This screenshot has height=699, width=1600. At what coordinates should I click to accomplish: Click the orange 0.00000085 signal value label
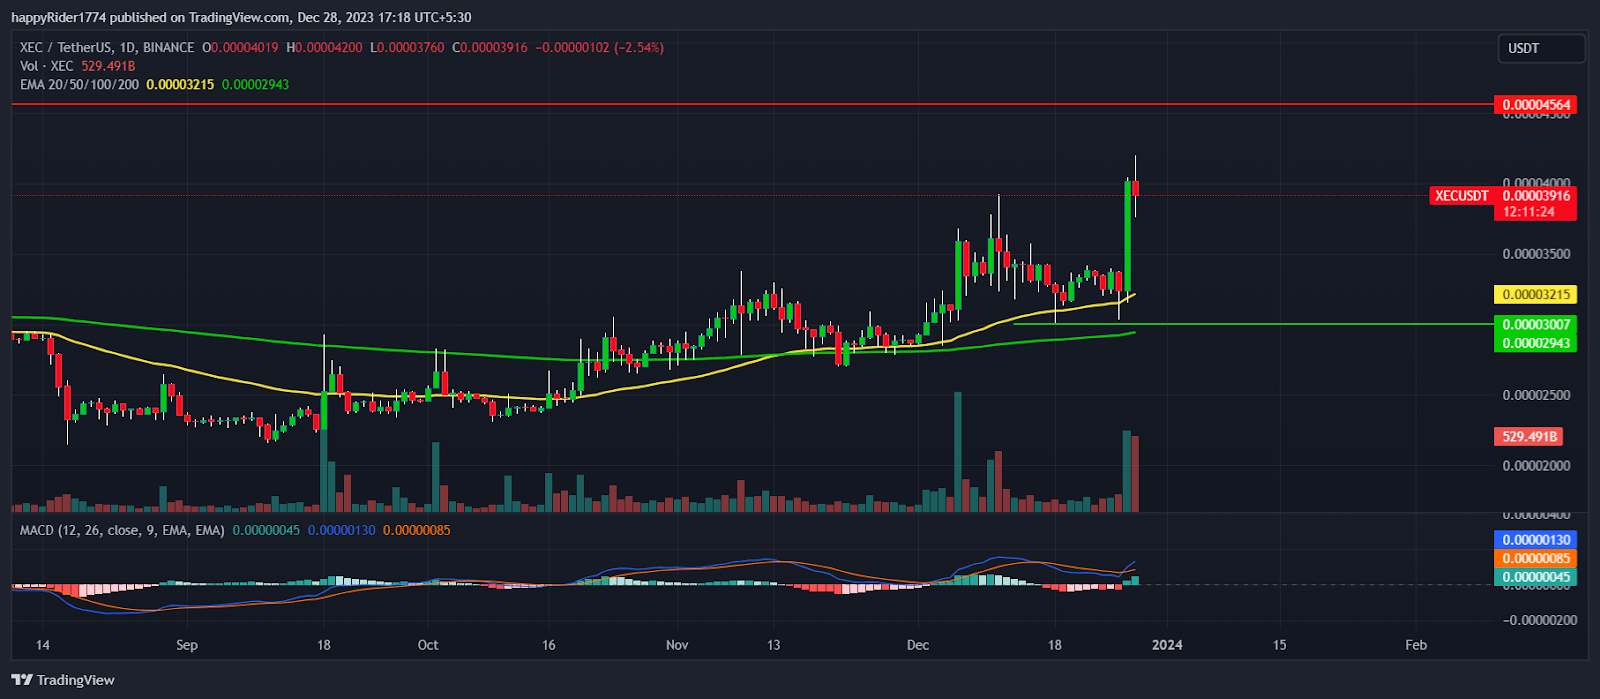1535,558
